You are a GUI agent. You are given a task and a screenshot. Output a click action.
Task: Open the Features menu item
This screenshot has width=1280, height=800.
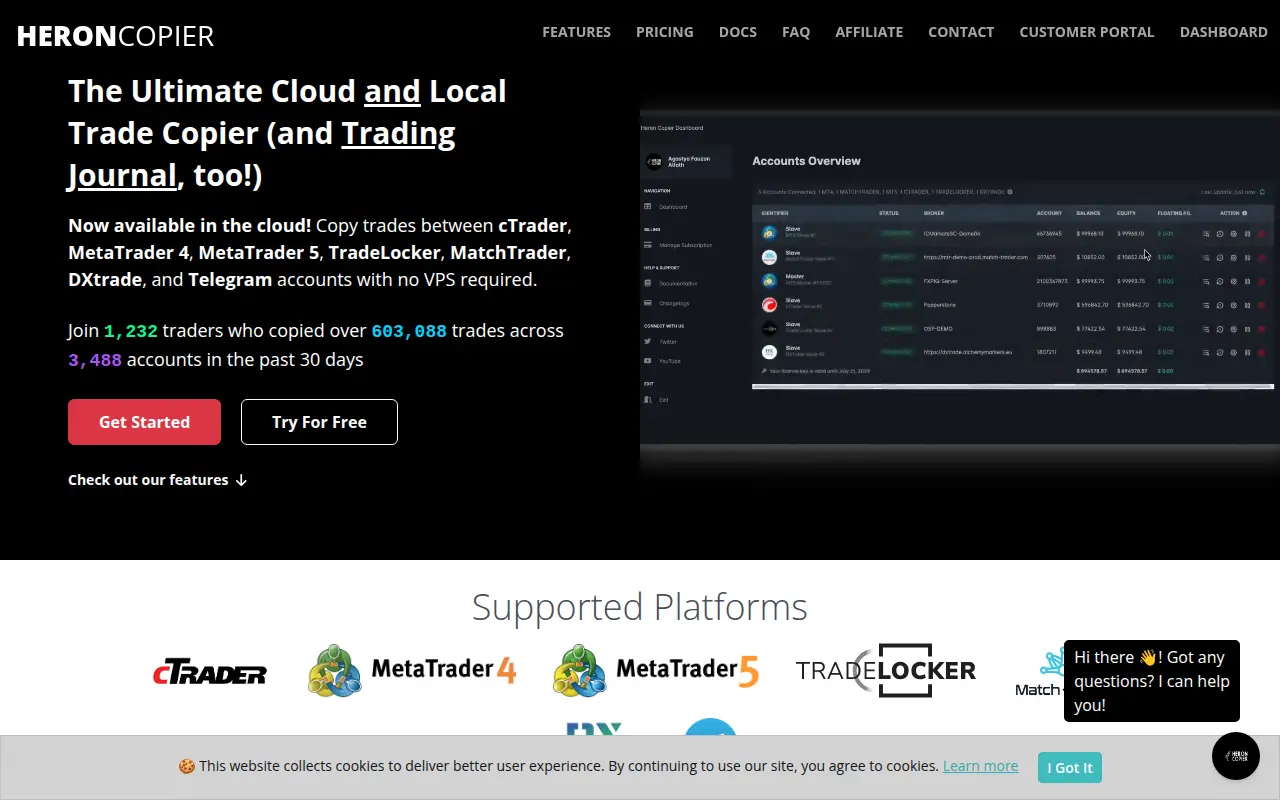coord(576,32)
